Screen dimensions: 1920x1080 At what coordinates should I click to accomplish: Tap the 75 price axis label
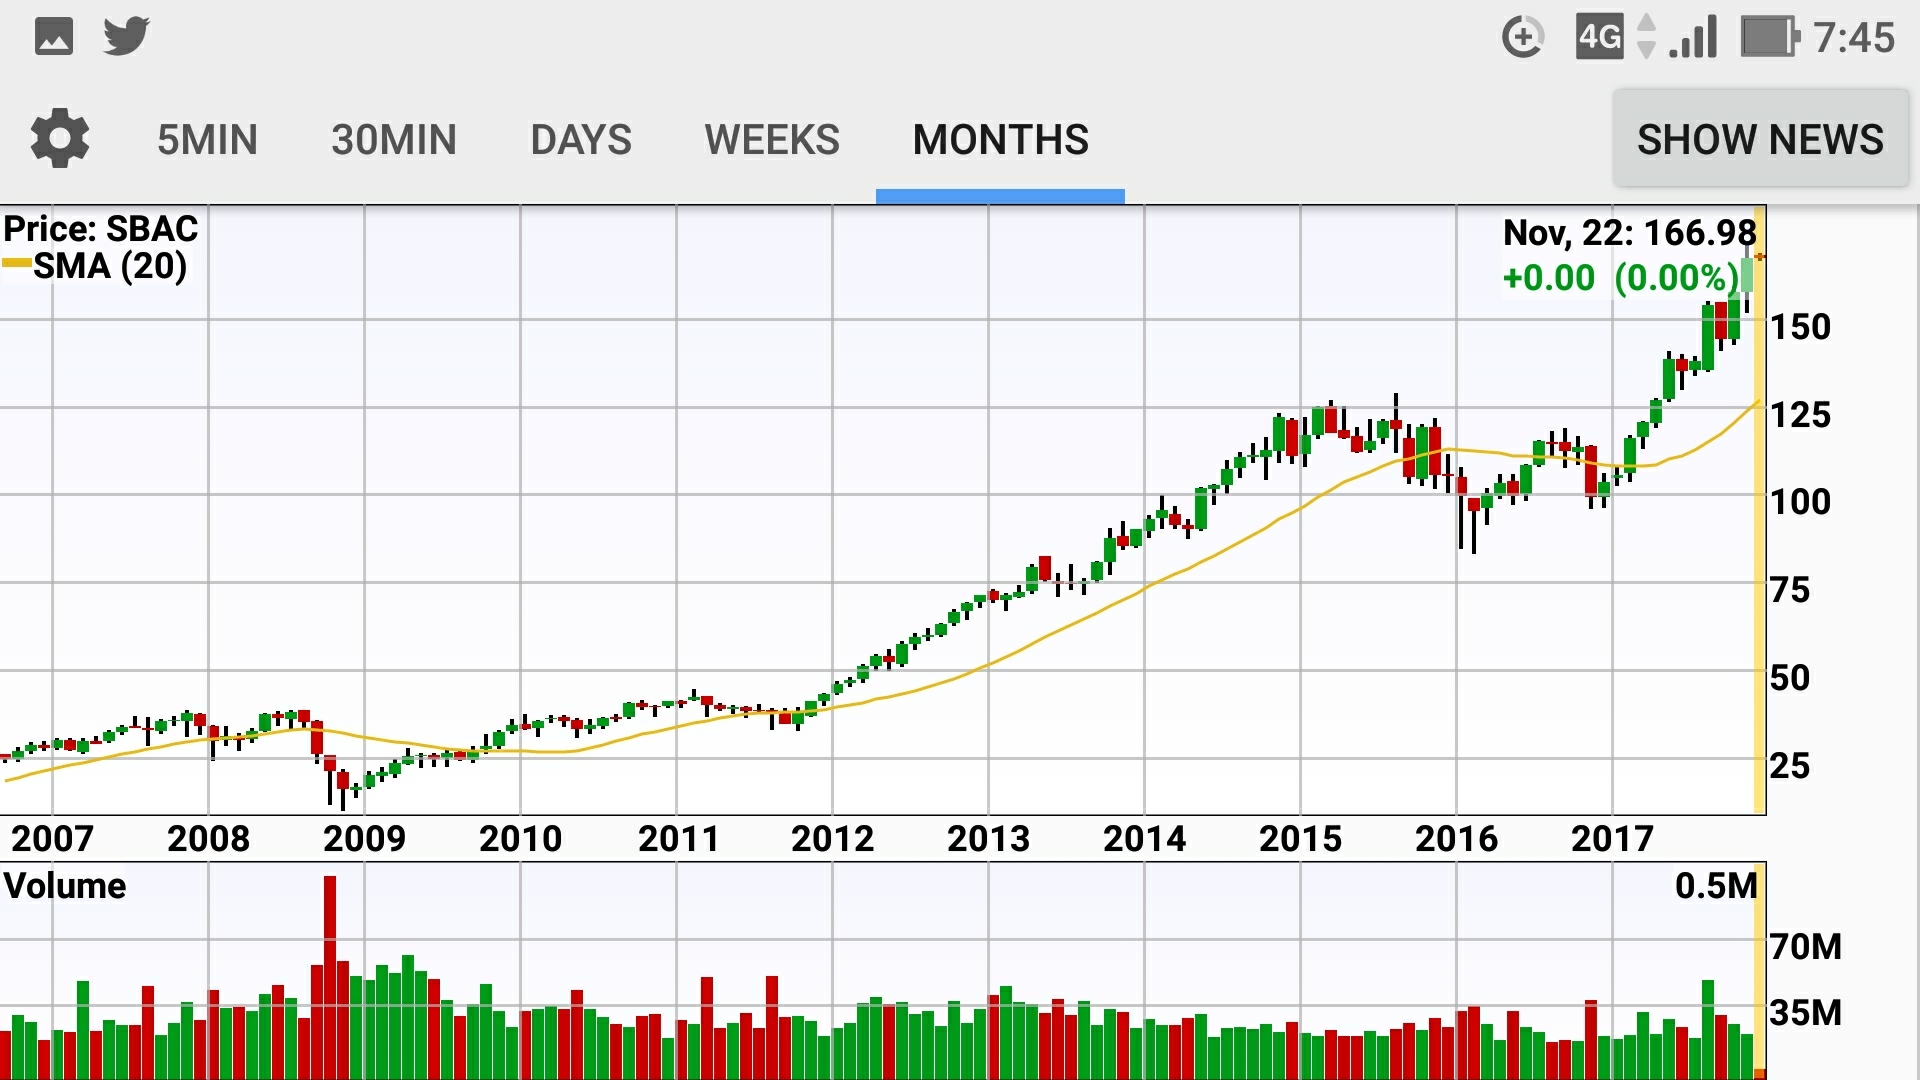(x=1790, y=590)
